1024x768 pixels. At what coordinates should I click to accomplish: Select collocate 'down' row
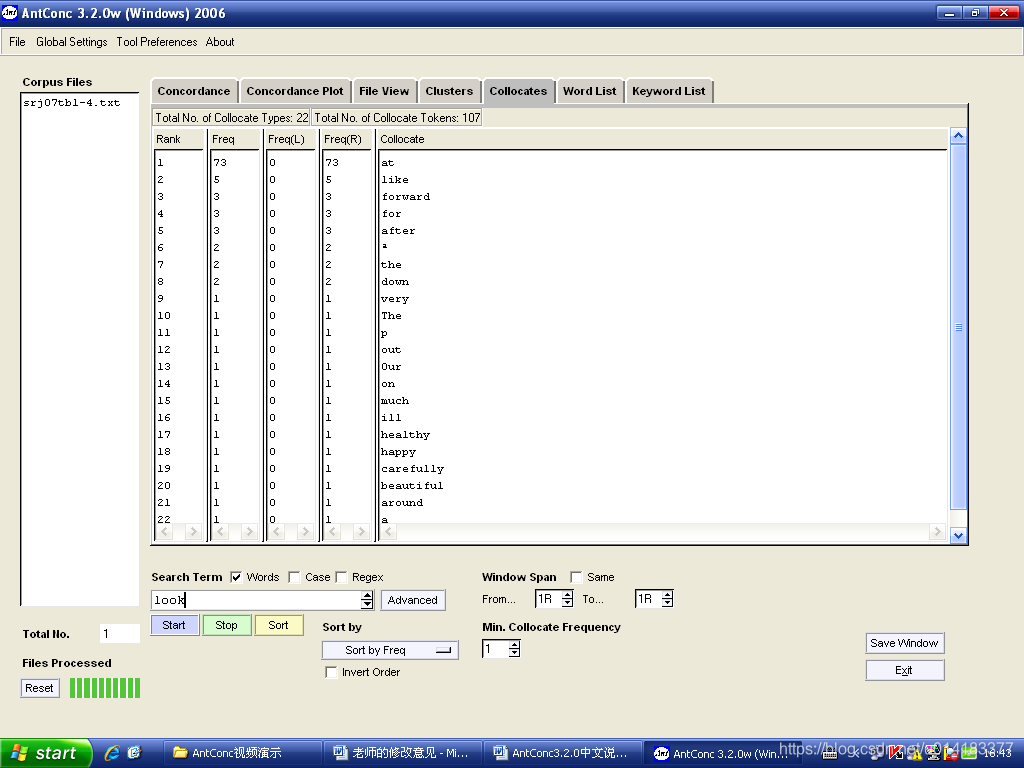394,281
